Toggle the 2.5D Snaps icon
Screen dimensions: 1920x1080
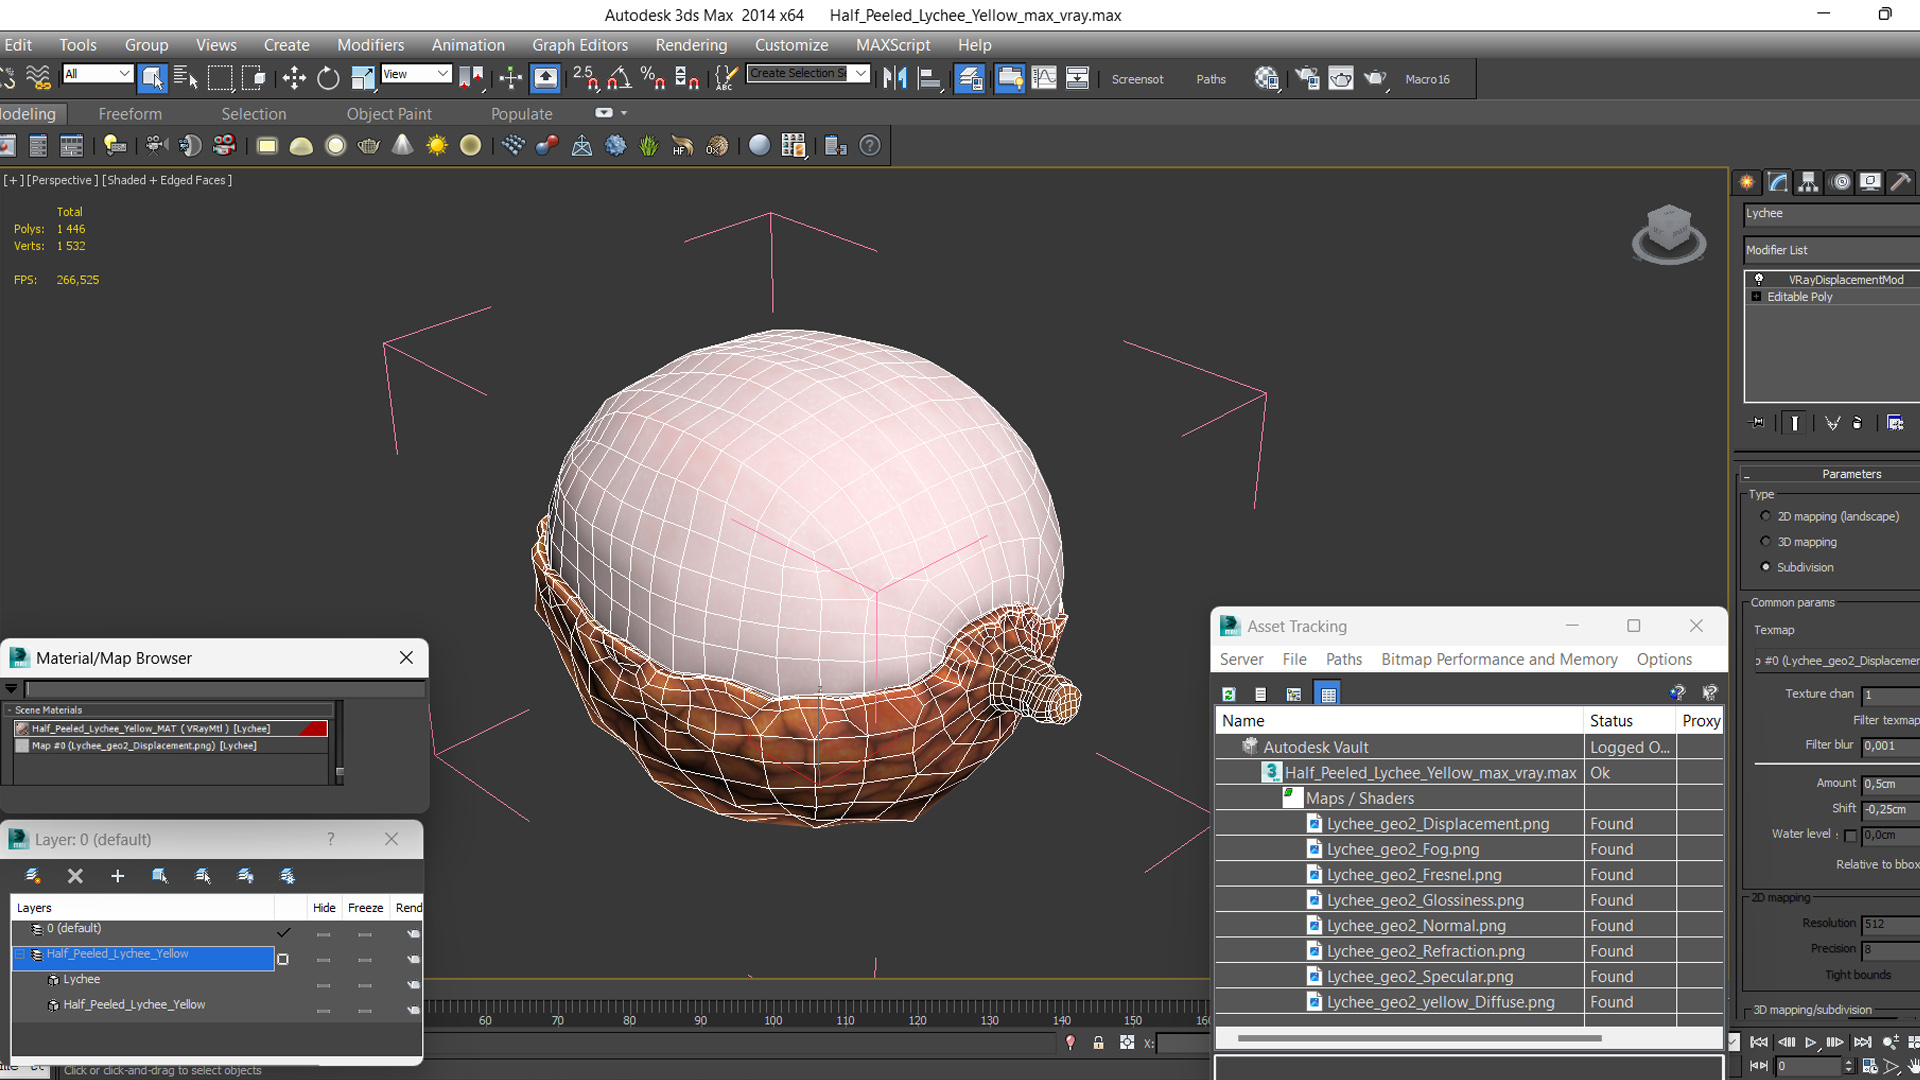pyautogui.click(x=586, y=78)
